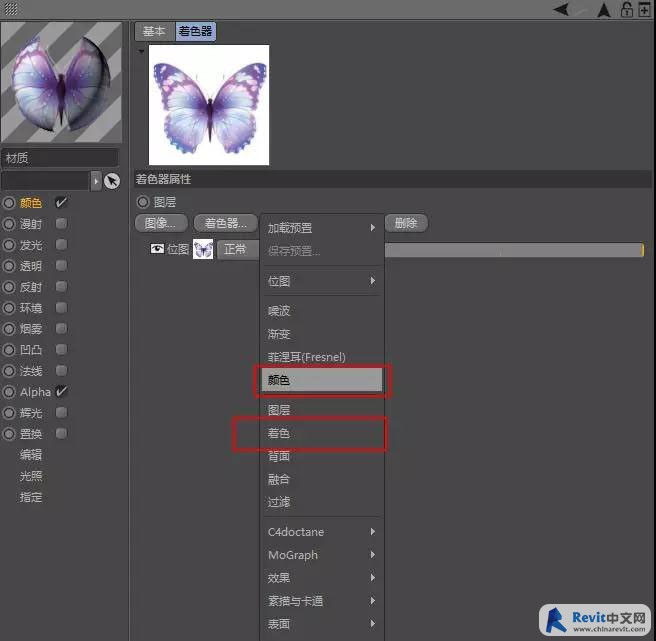Click the material name input field
Image resolution: width=656 pixels, height=641 pixels.
click(x=59, y=158)
